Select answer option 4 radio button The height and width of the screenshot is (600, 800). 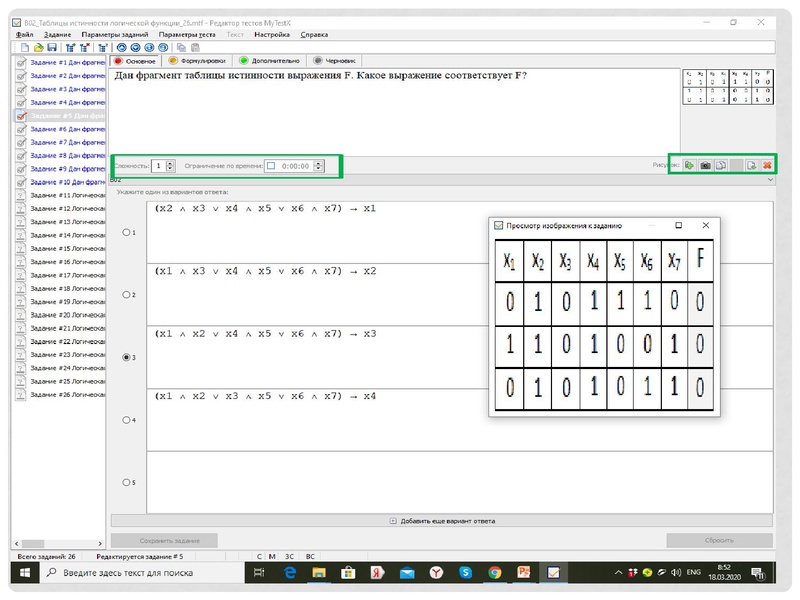tap(125, 420)
